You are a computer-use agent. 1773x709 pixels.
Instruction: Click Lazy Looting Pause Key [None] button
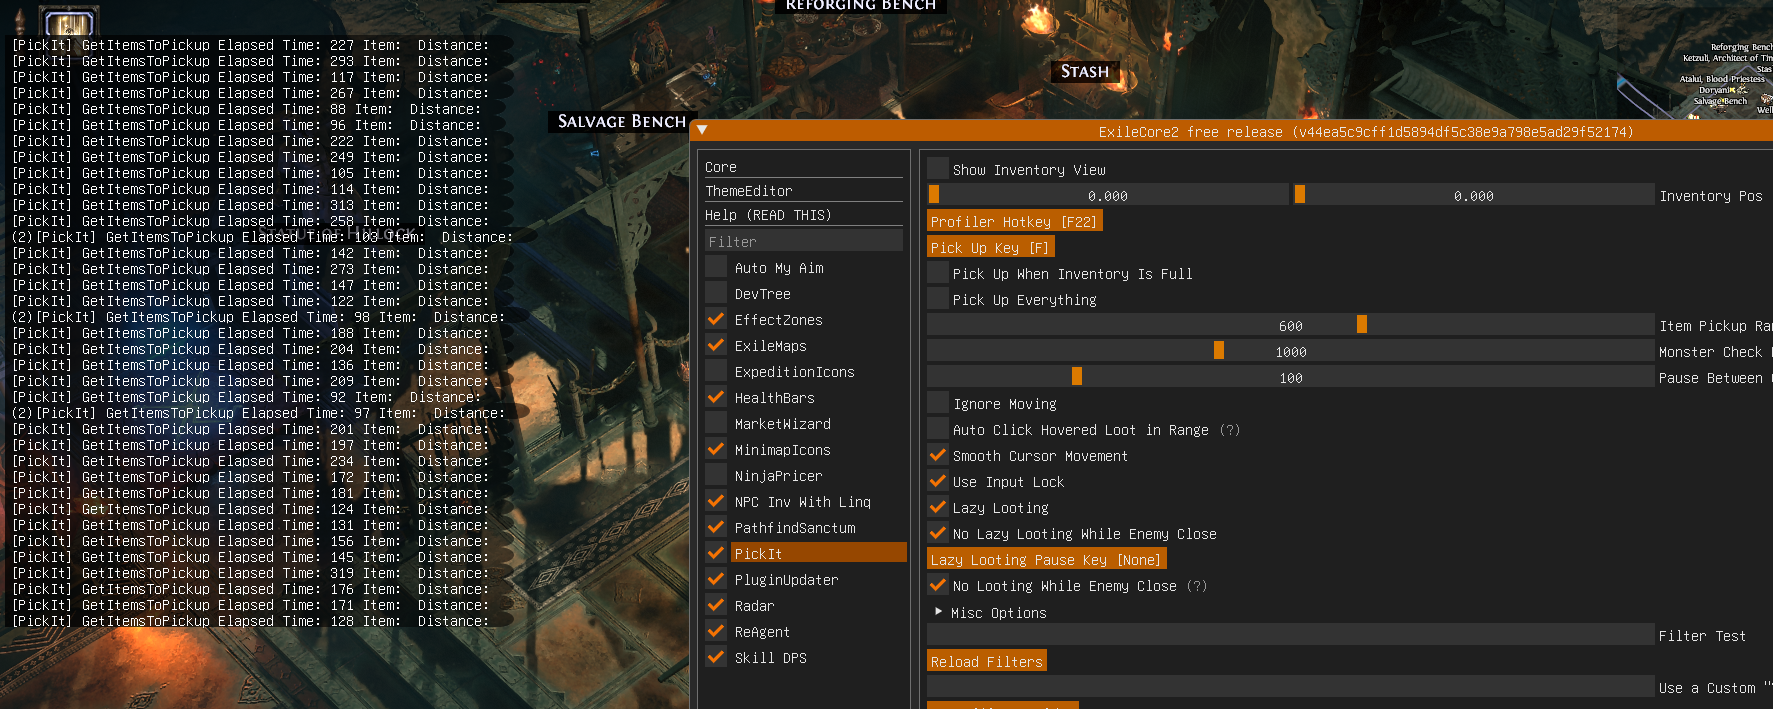pyautogui.click(x=1046, y=559)
